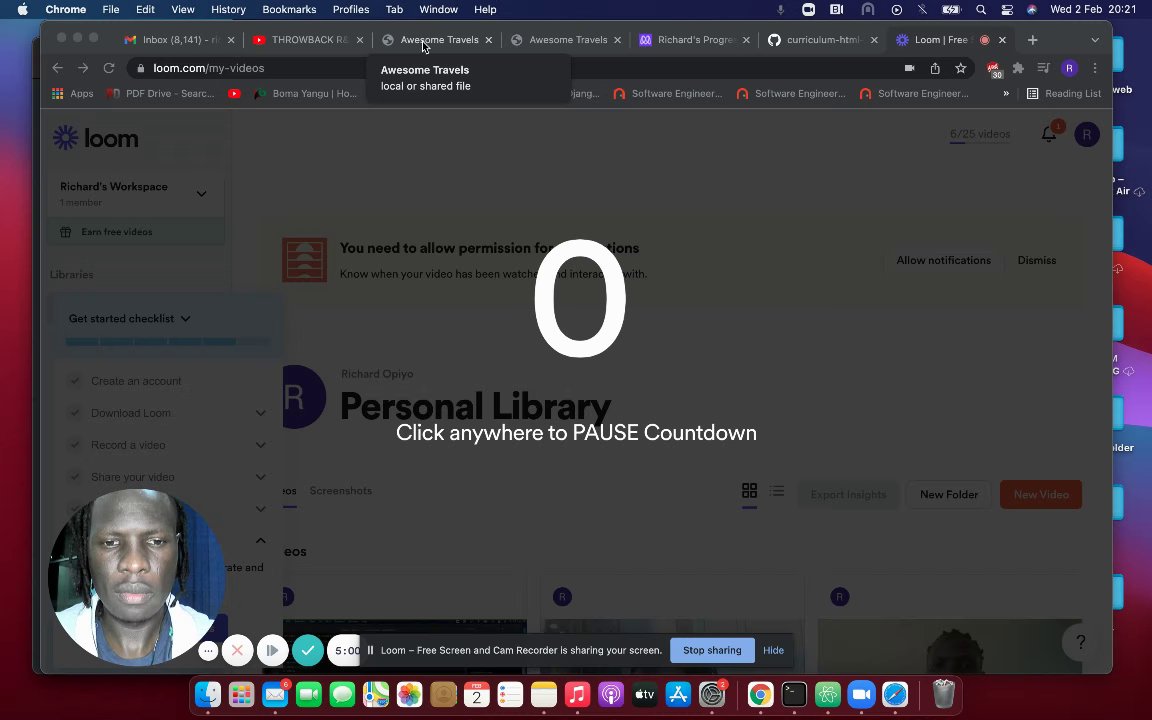
Task: Click Stop sharing in the share bar
Action: pyautogui.click(x=712, y=650)
